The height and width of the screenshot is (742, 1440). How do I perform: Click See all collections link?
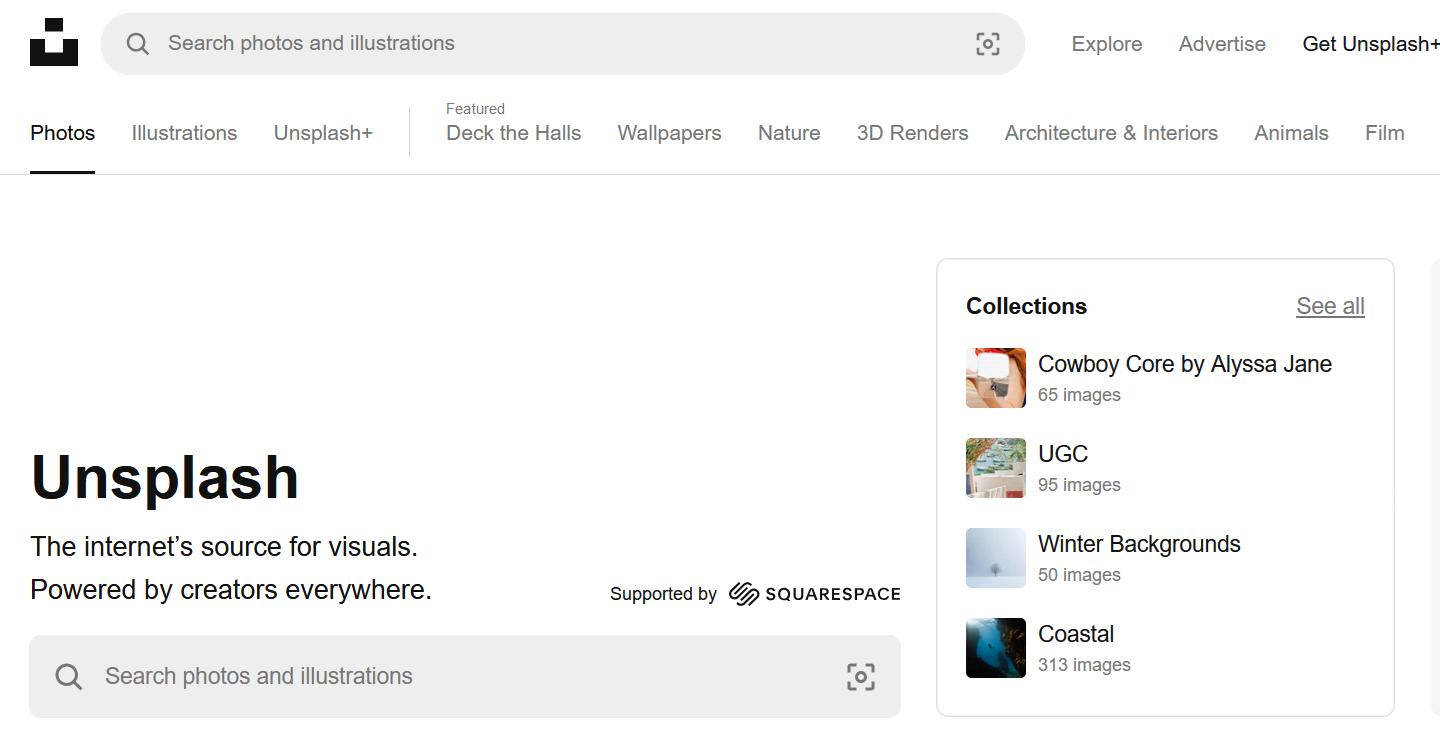(1330, 306)
